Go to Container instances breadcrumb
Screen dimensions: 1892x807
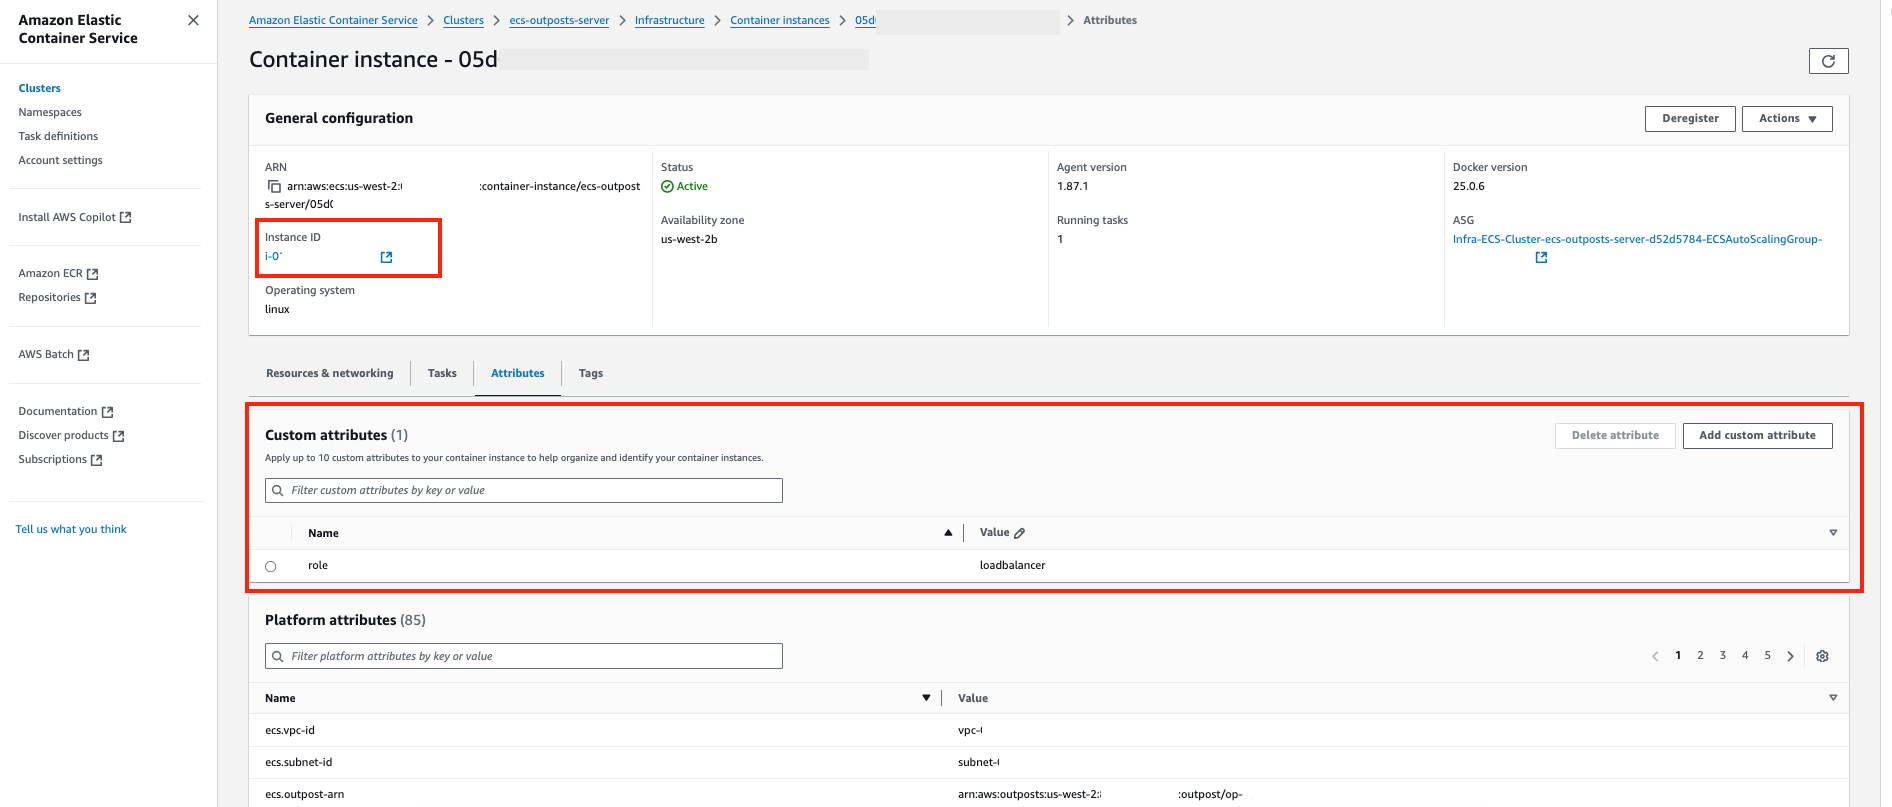(x=780, y=20)
